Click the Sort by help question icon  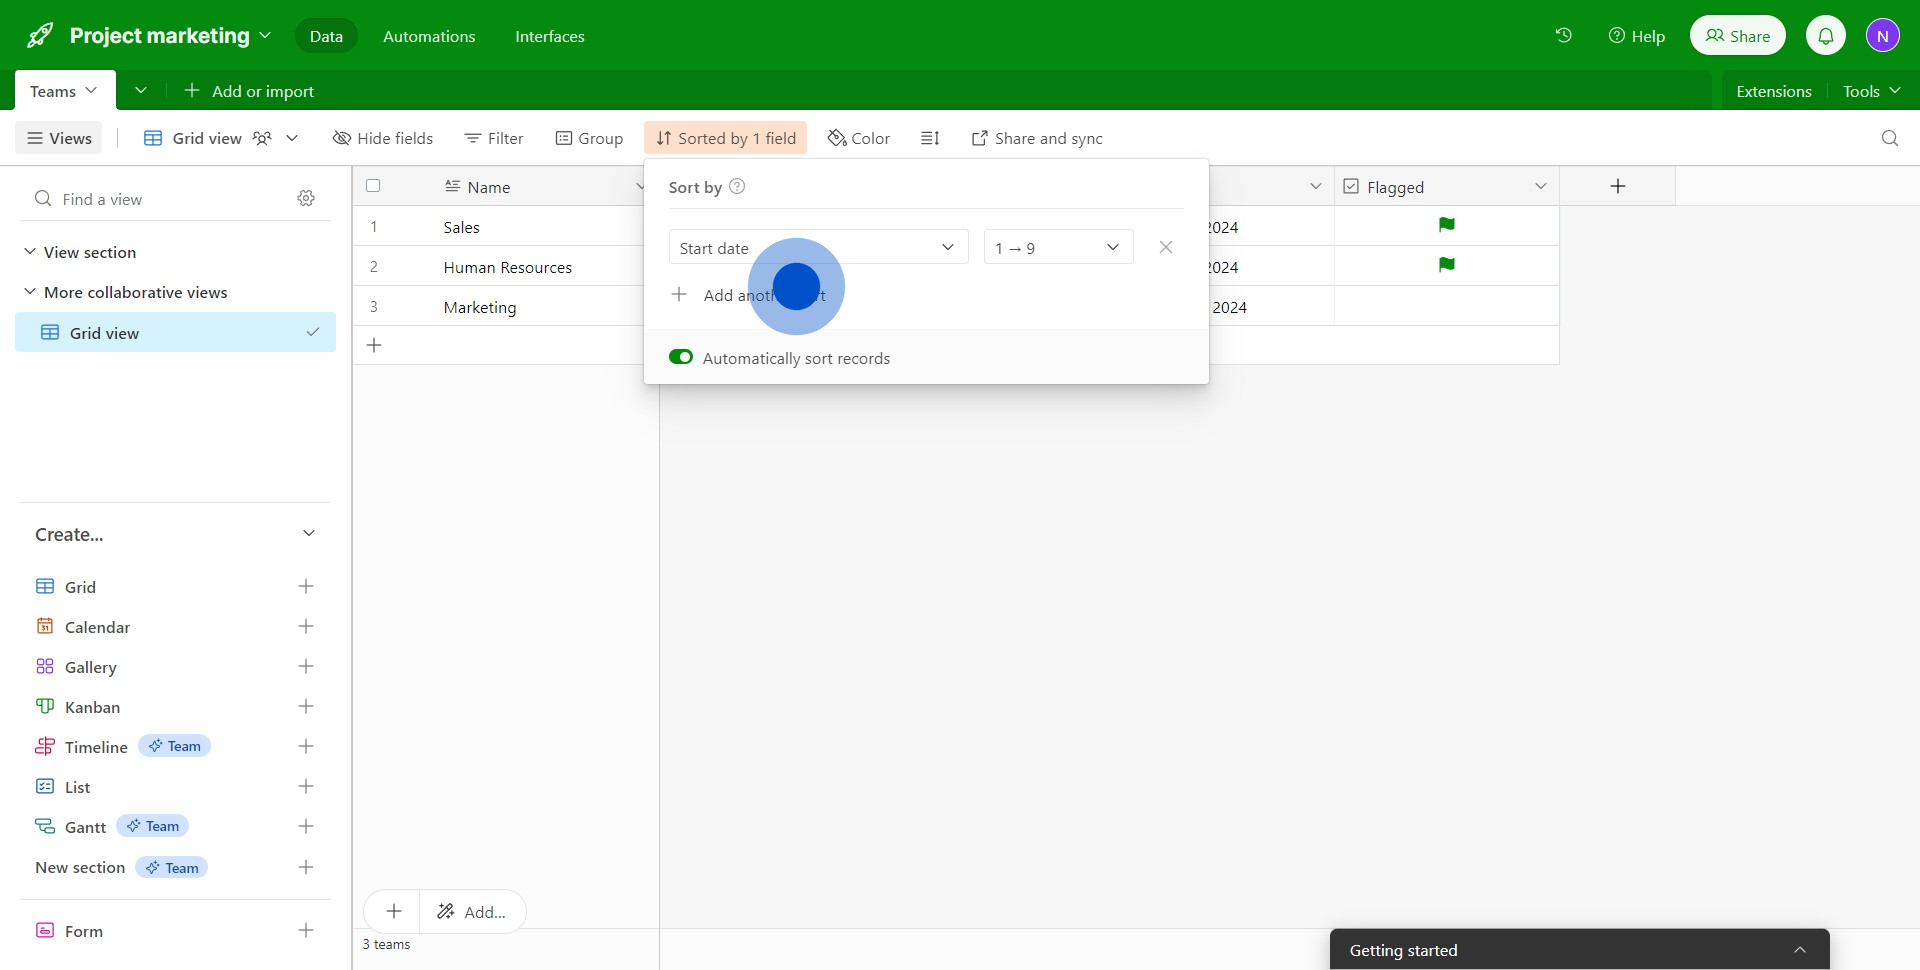pyautogui.click(x=737, y=187)
